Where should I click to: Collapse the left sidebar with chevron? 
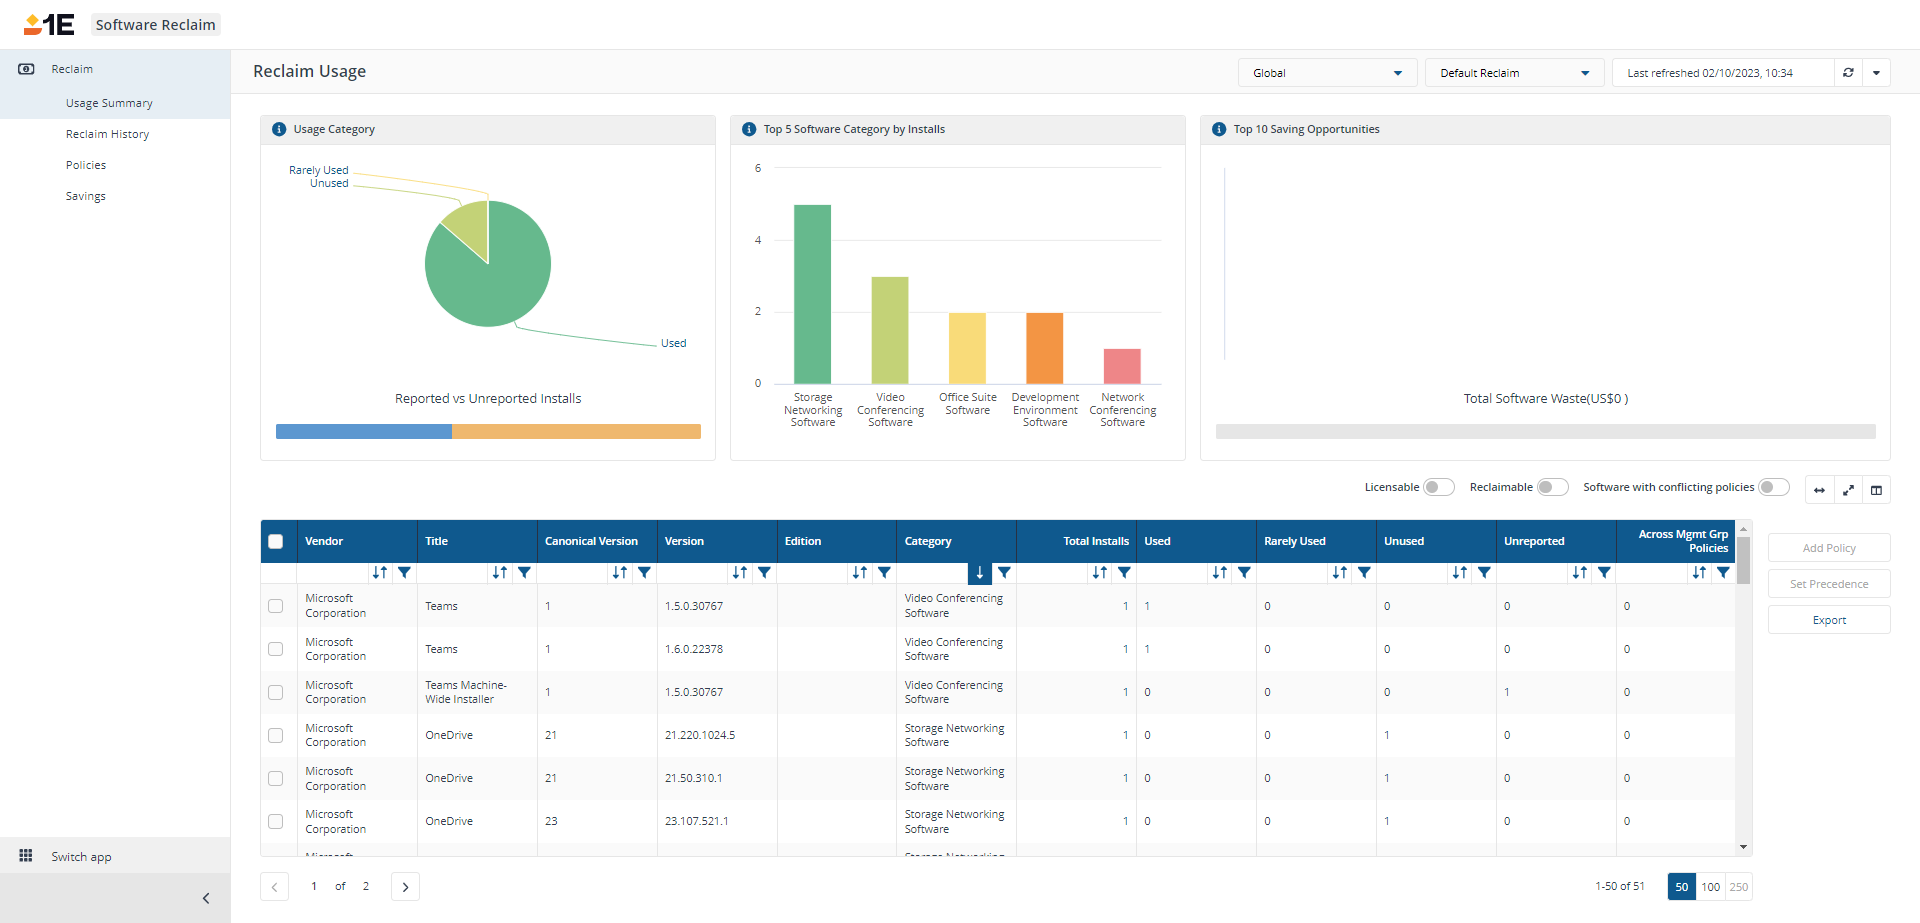[x=206, y=898]
